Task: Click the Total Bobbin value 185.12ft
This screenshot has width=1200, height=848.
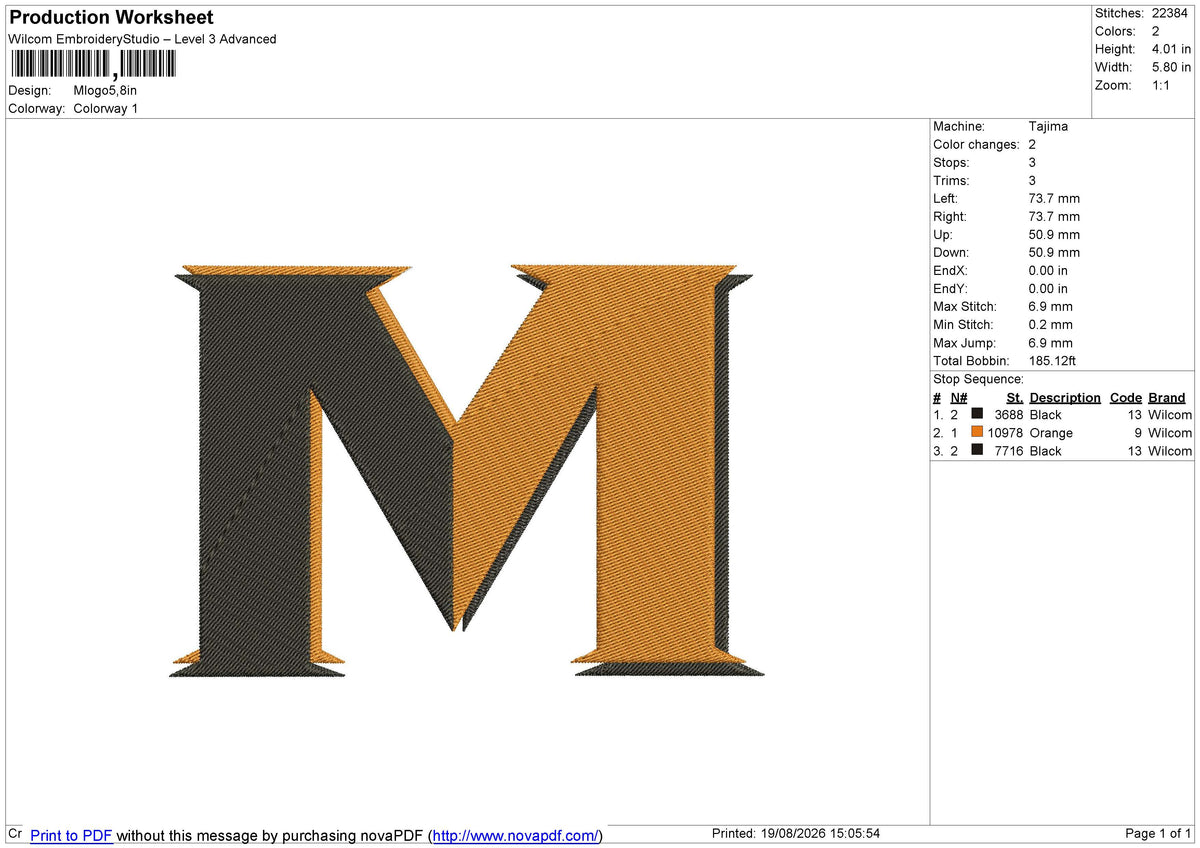Action: point(1052,360)
